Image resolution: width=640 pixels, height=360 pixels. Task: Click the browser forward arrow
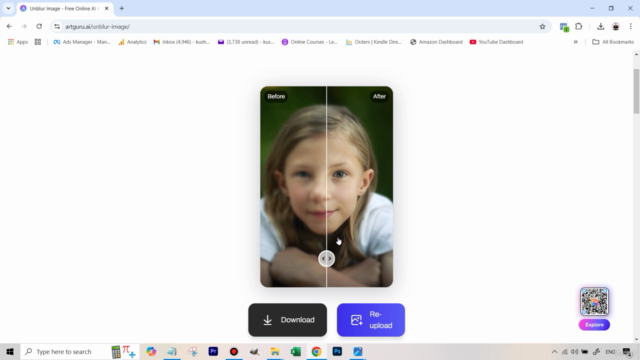[24, 27]
